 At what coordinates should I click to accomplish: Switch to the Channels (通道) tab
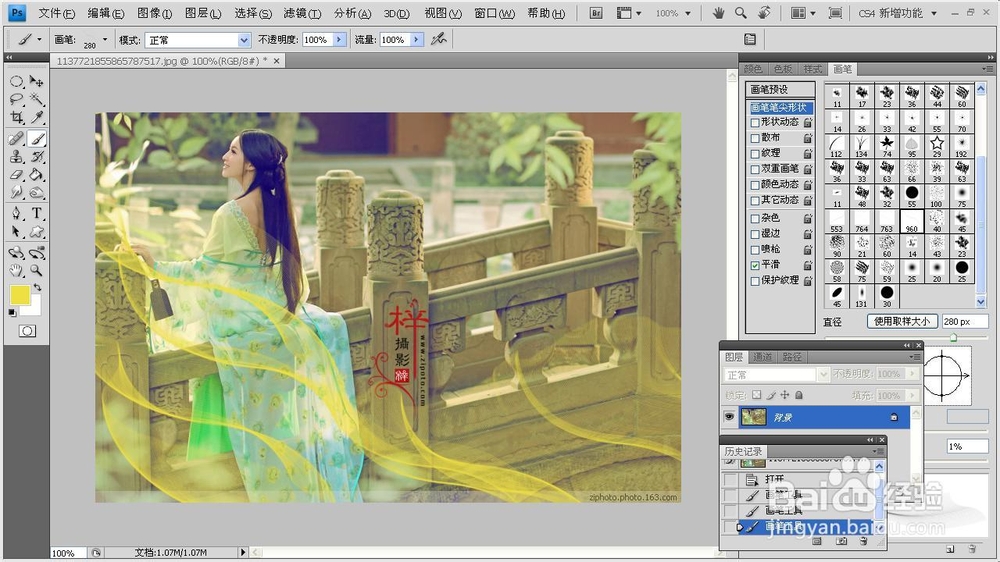762,357
